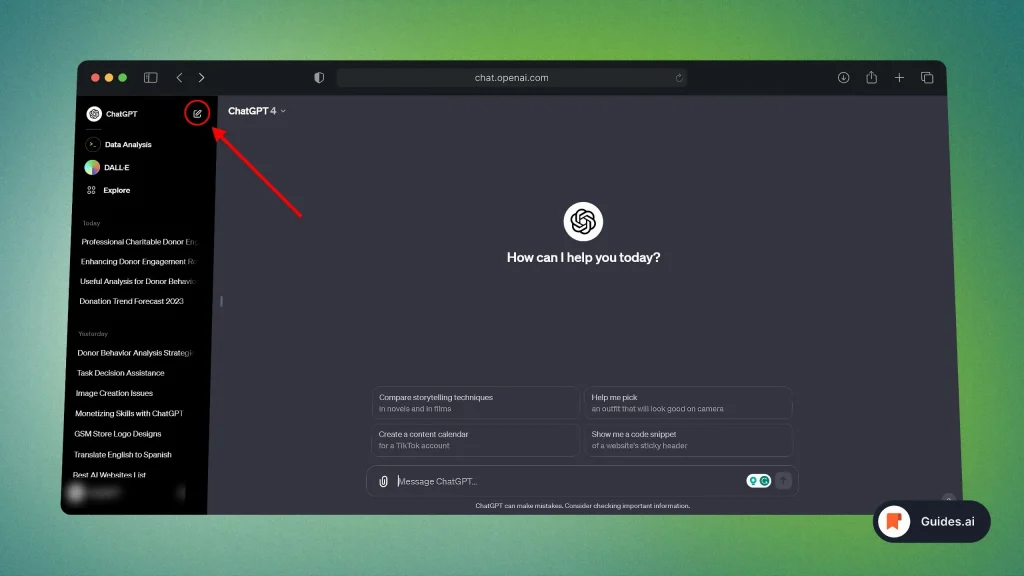Screen dimensions: 1024x576
Task: Open Safari downloads icon
Action: click(x=843, y=78)
